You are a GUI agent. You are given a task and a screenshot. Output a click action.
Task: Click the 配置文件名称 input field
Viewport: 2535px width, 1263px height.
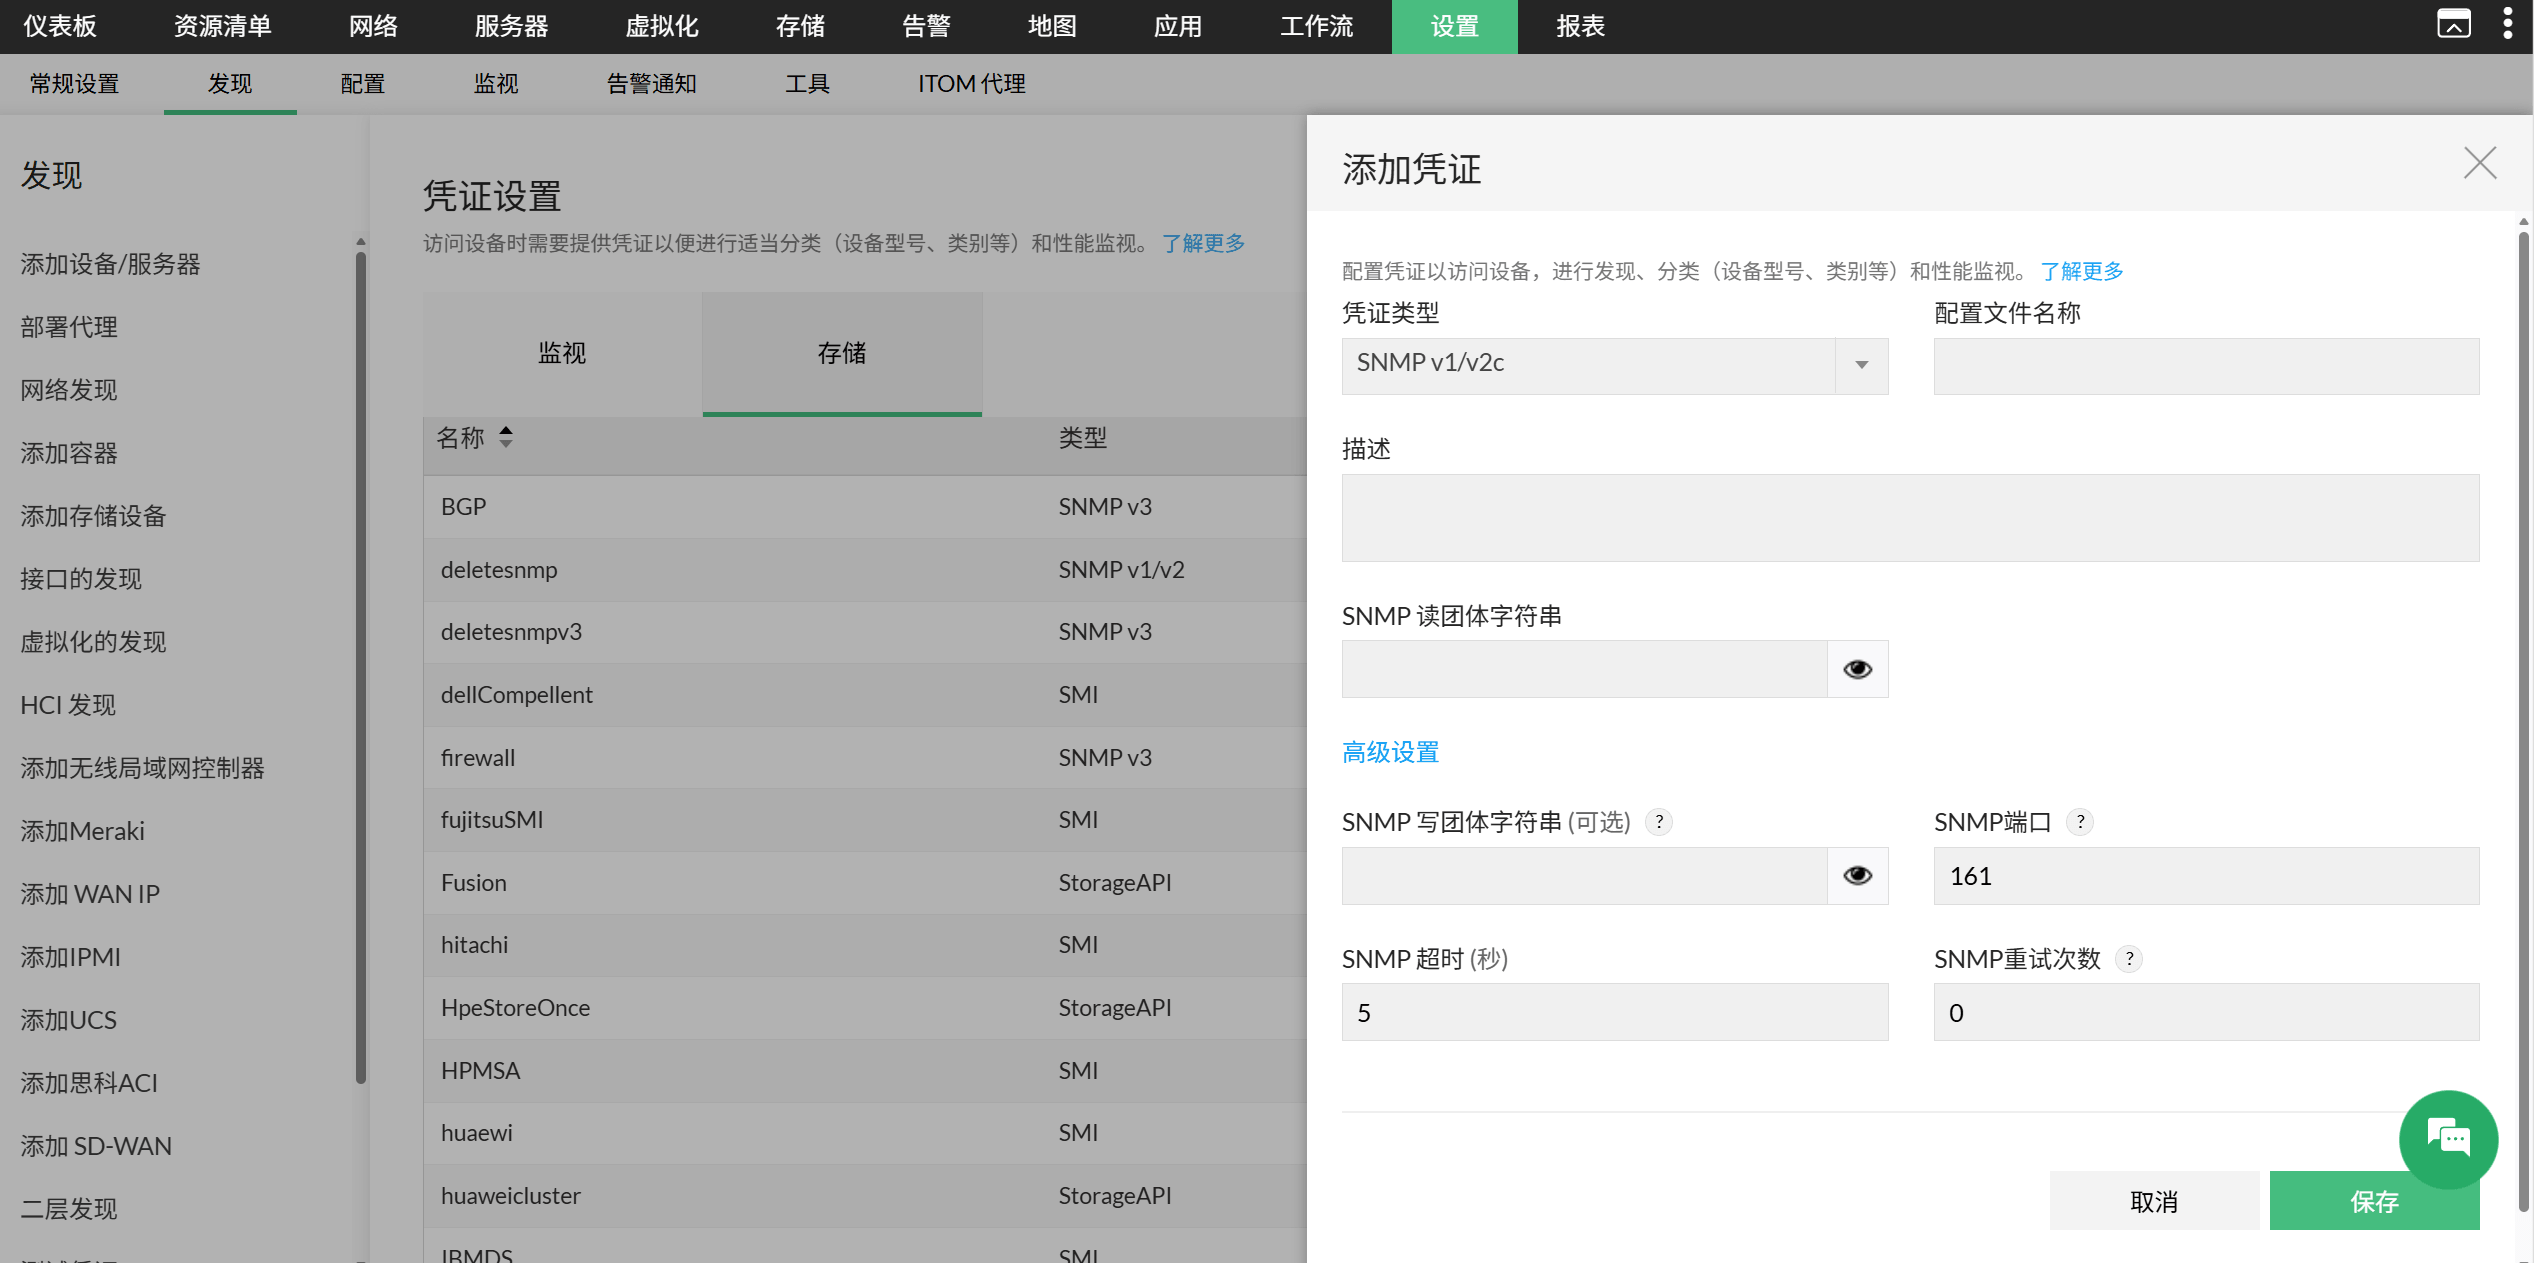[2206, 366]
